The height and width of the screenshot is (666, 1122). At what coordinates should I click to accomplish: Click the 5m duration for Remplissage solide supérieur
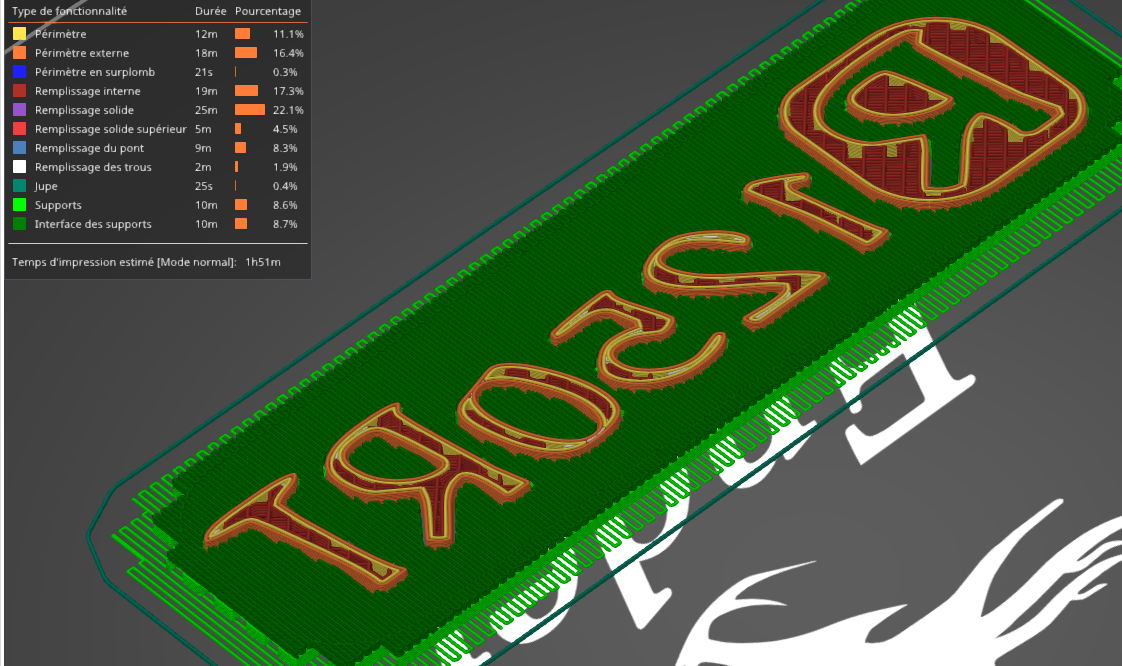[x=203, y=129]
